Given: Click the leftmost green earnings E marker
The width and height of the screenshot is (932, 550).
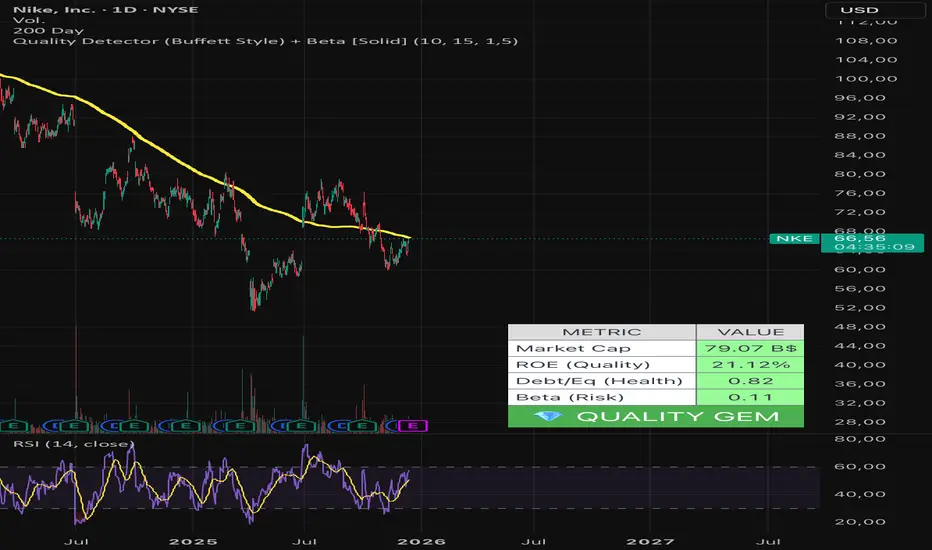Looking at the screenshot, I should tap(14, 426).
